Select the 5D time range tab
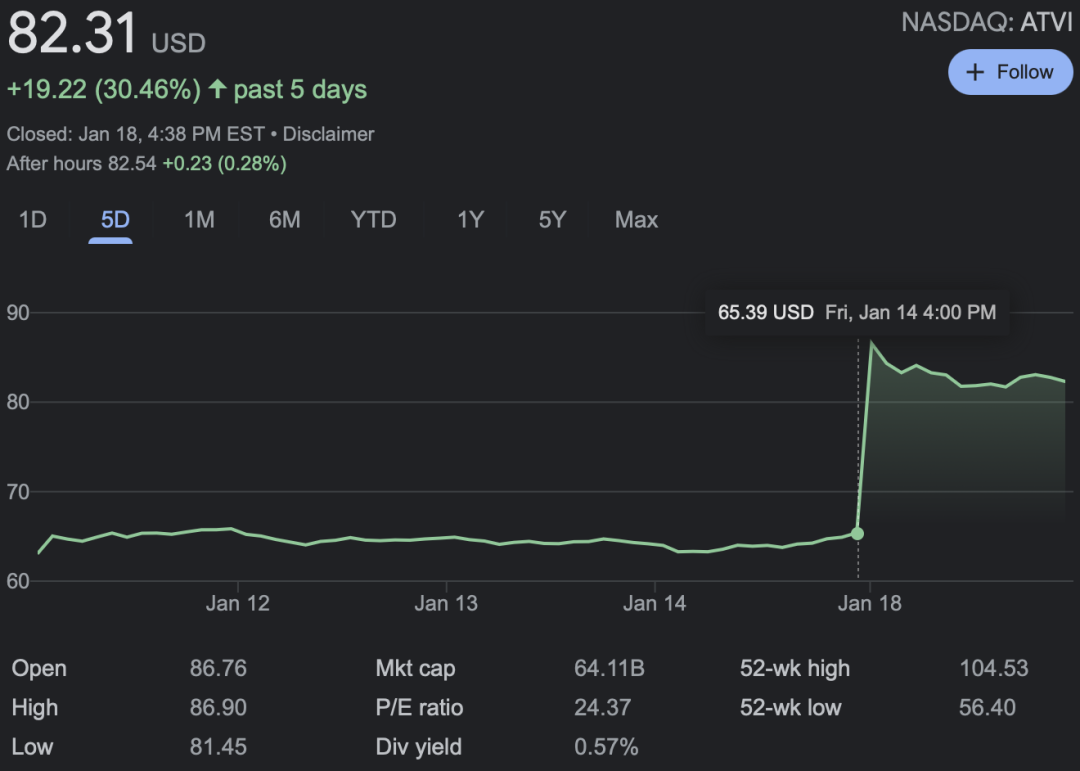 pyautogui.click(x=115, y=220)
